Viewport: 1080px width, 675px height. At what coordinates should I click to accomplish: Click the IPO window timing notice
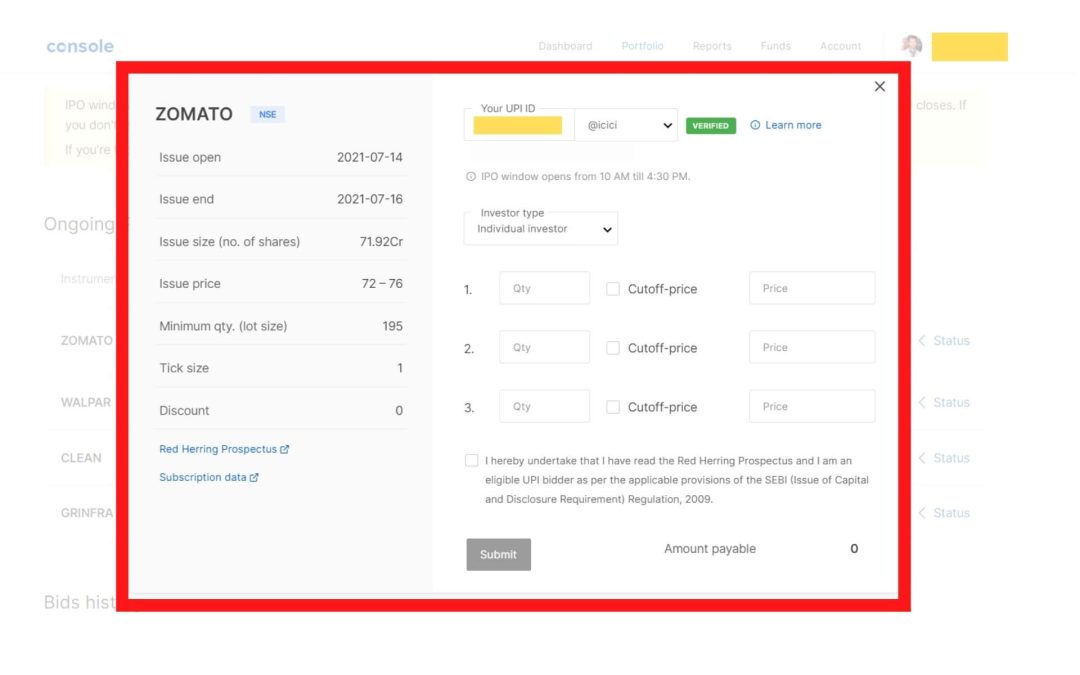tap(578, 176)
